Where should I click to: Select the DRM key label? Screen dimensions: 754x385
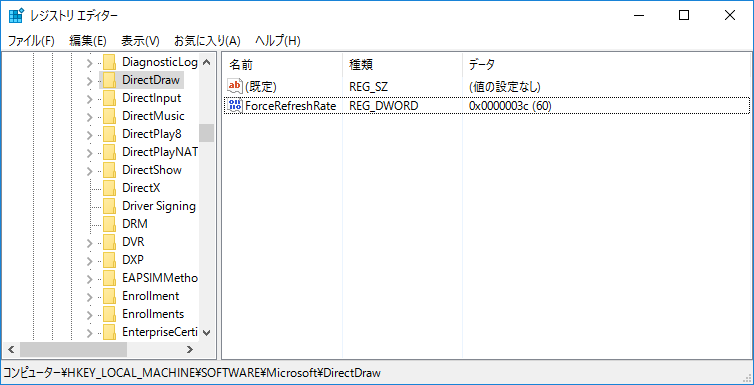click(135, 224)
